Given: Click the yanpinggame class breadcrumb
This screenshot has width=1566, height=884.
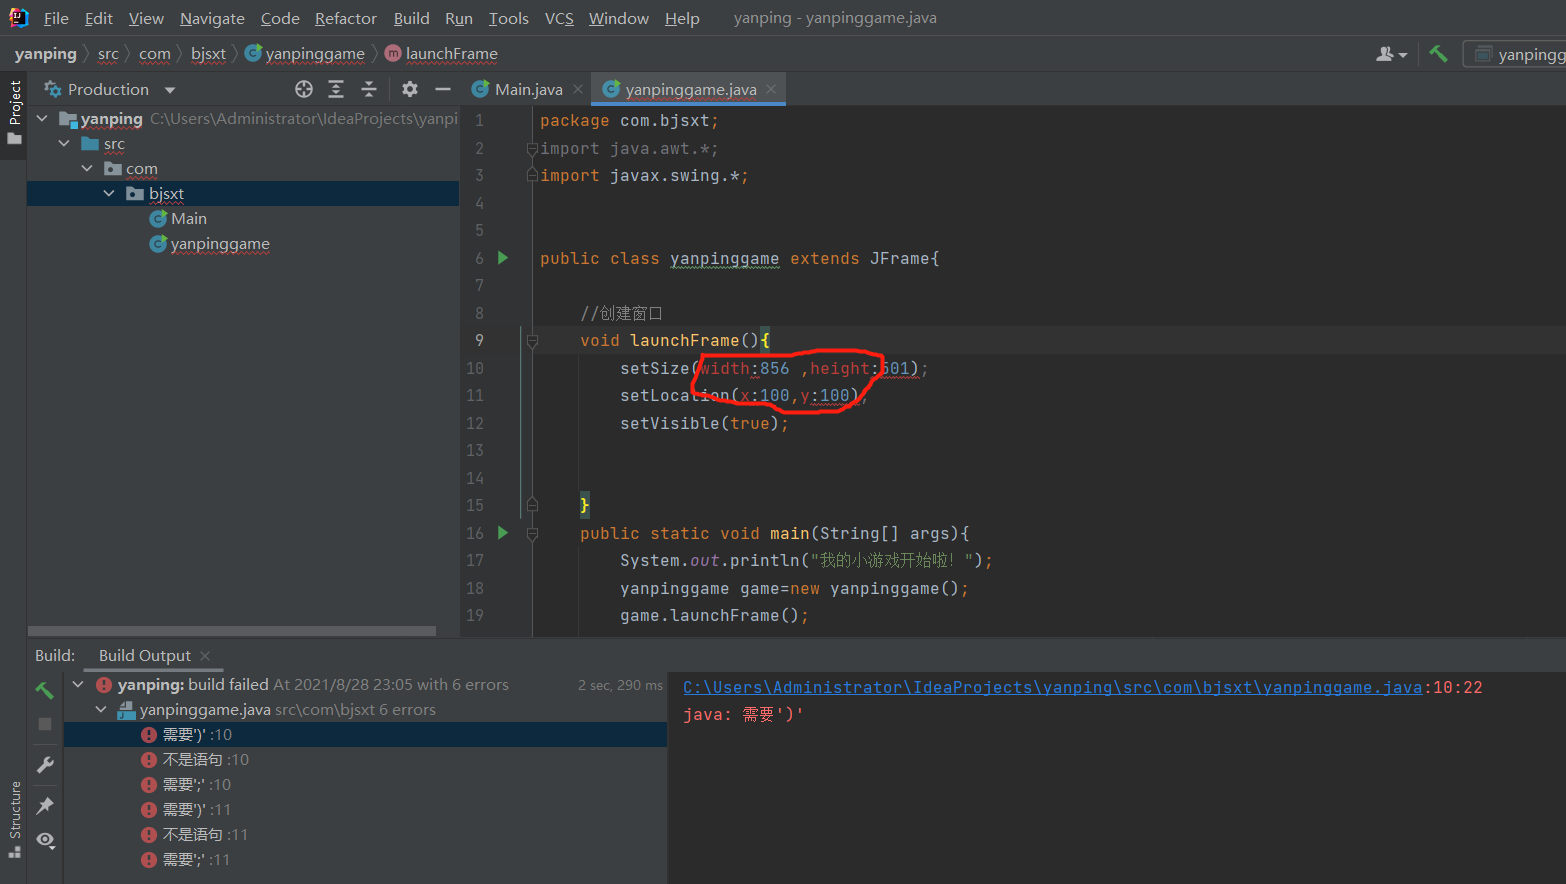Looking at the screenshot, I should 305,54.
